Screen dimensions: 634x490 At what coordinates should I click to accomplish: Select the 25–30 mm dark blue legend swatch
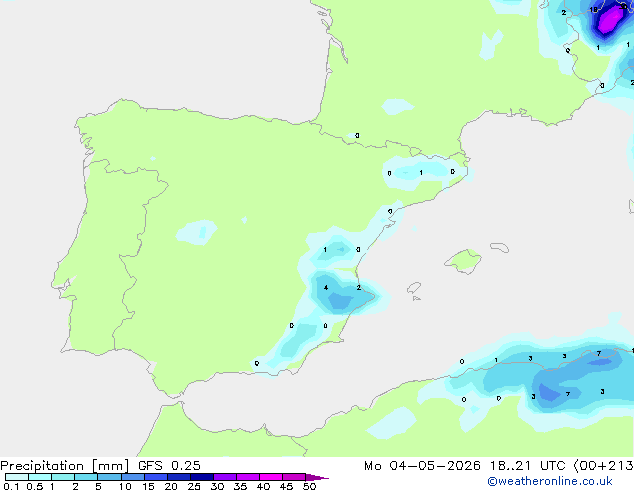pos(202,477)
